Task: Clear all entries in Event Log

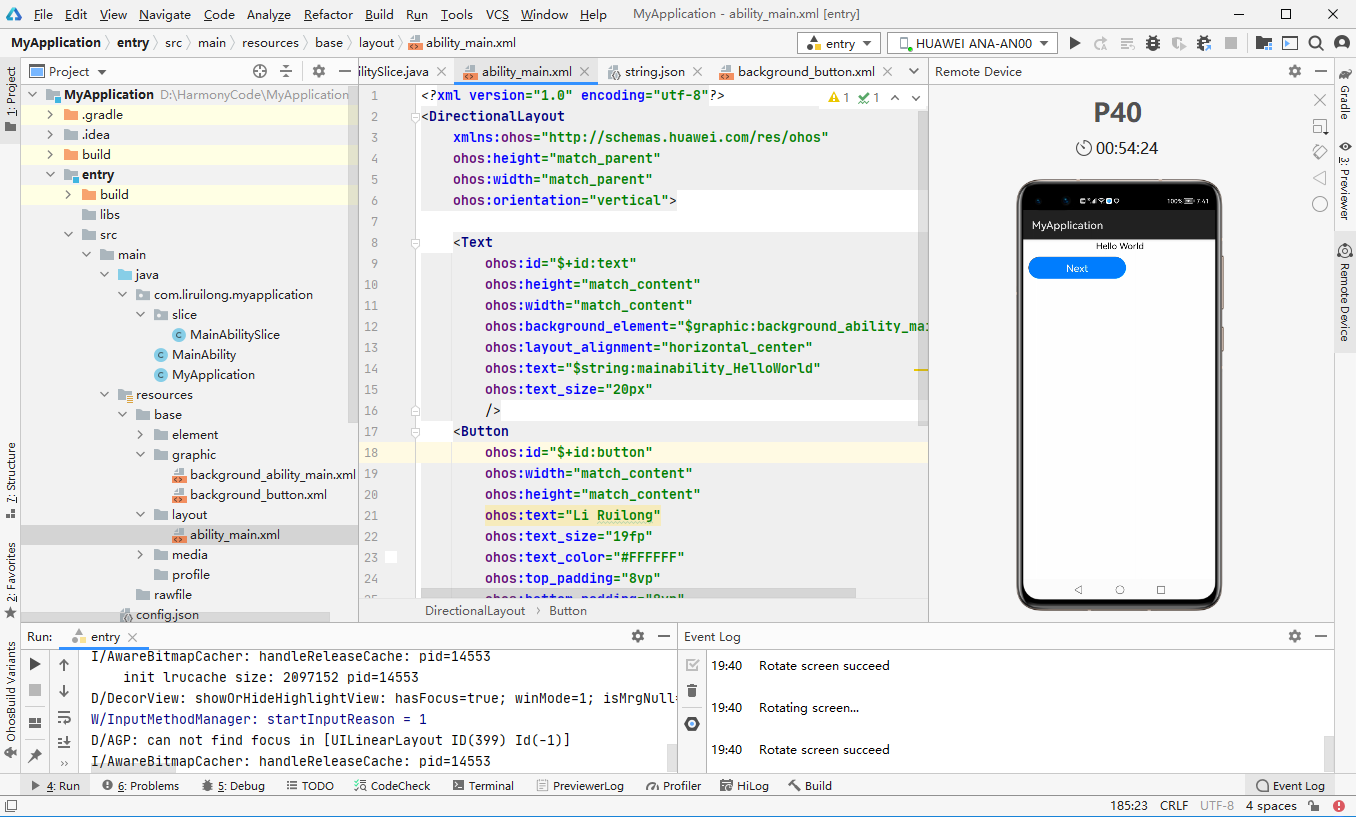Action: point(692,691)
